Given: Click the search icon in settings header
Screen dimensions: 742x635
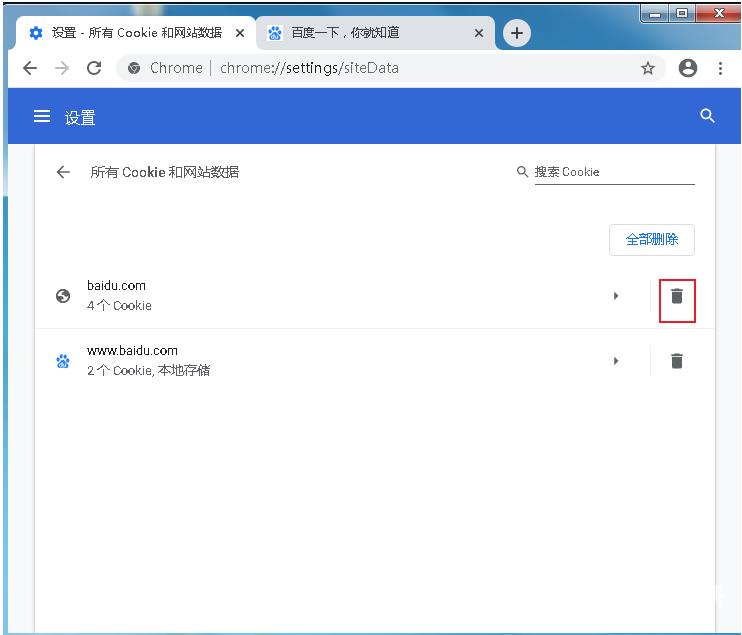Looking at the screenshot, I should tap(707, 116).
